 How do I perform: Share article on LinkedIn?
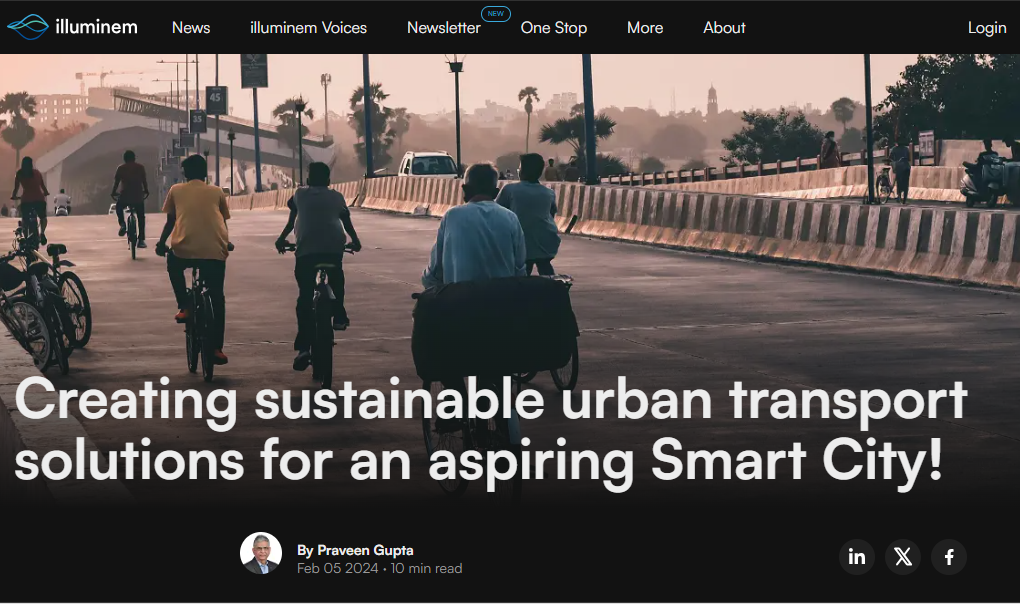pos(857,557)
